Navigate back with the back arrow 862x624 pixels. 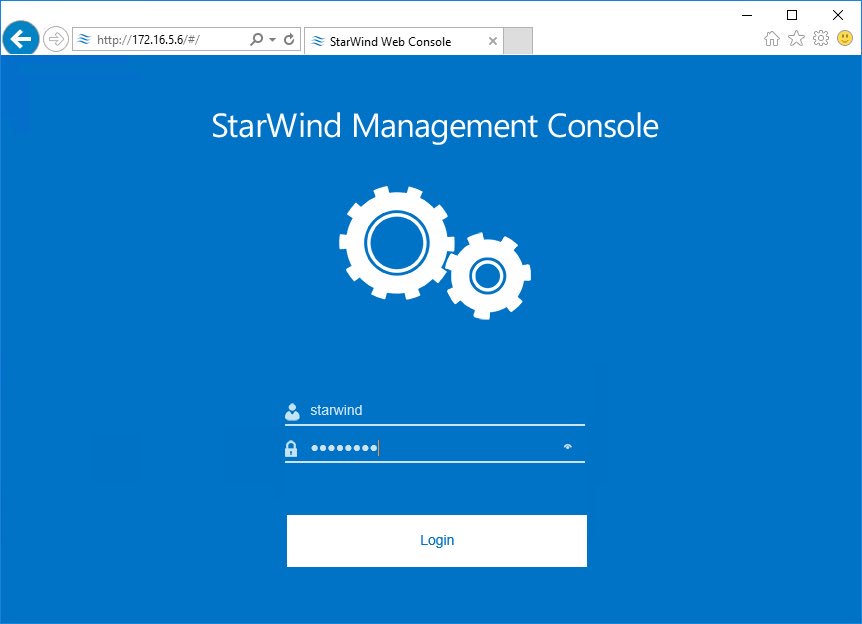(20, 39)
